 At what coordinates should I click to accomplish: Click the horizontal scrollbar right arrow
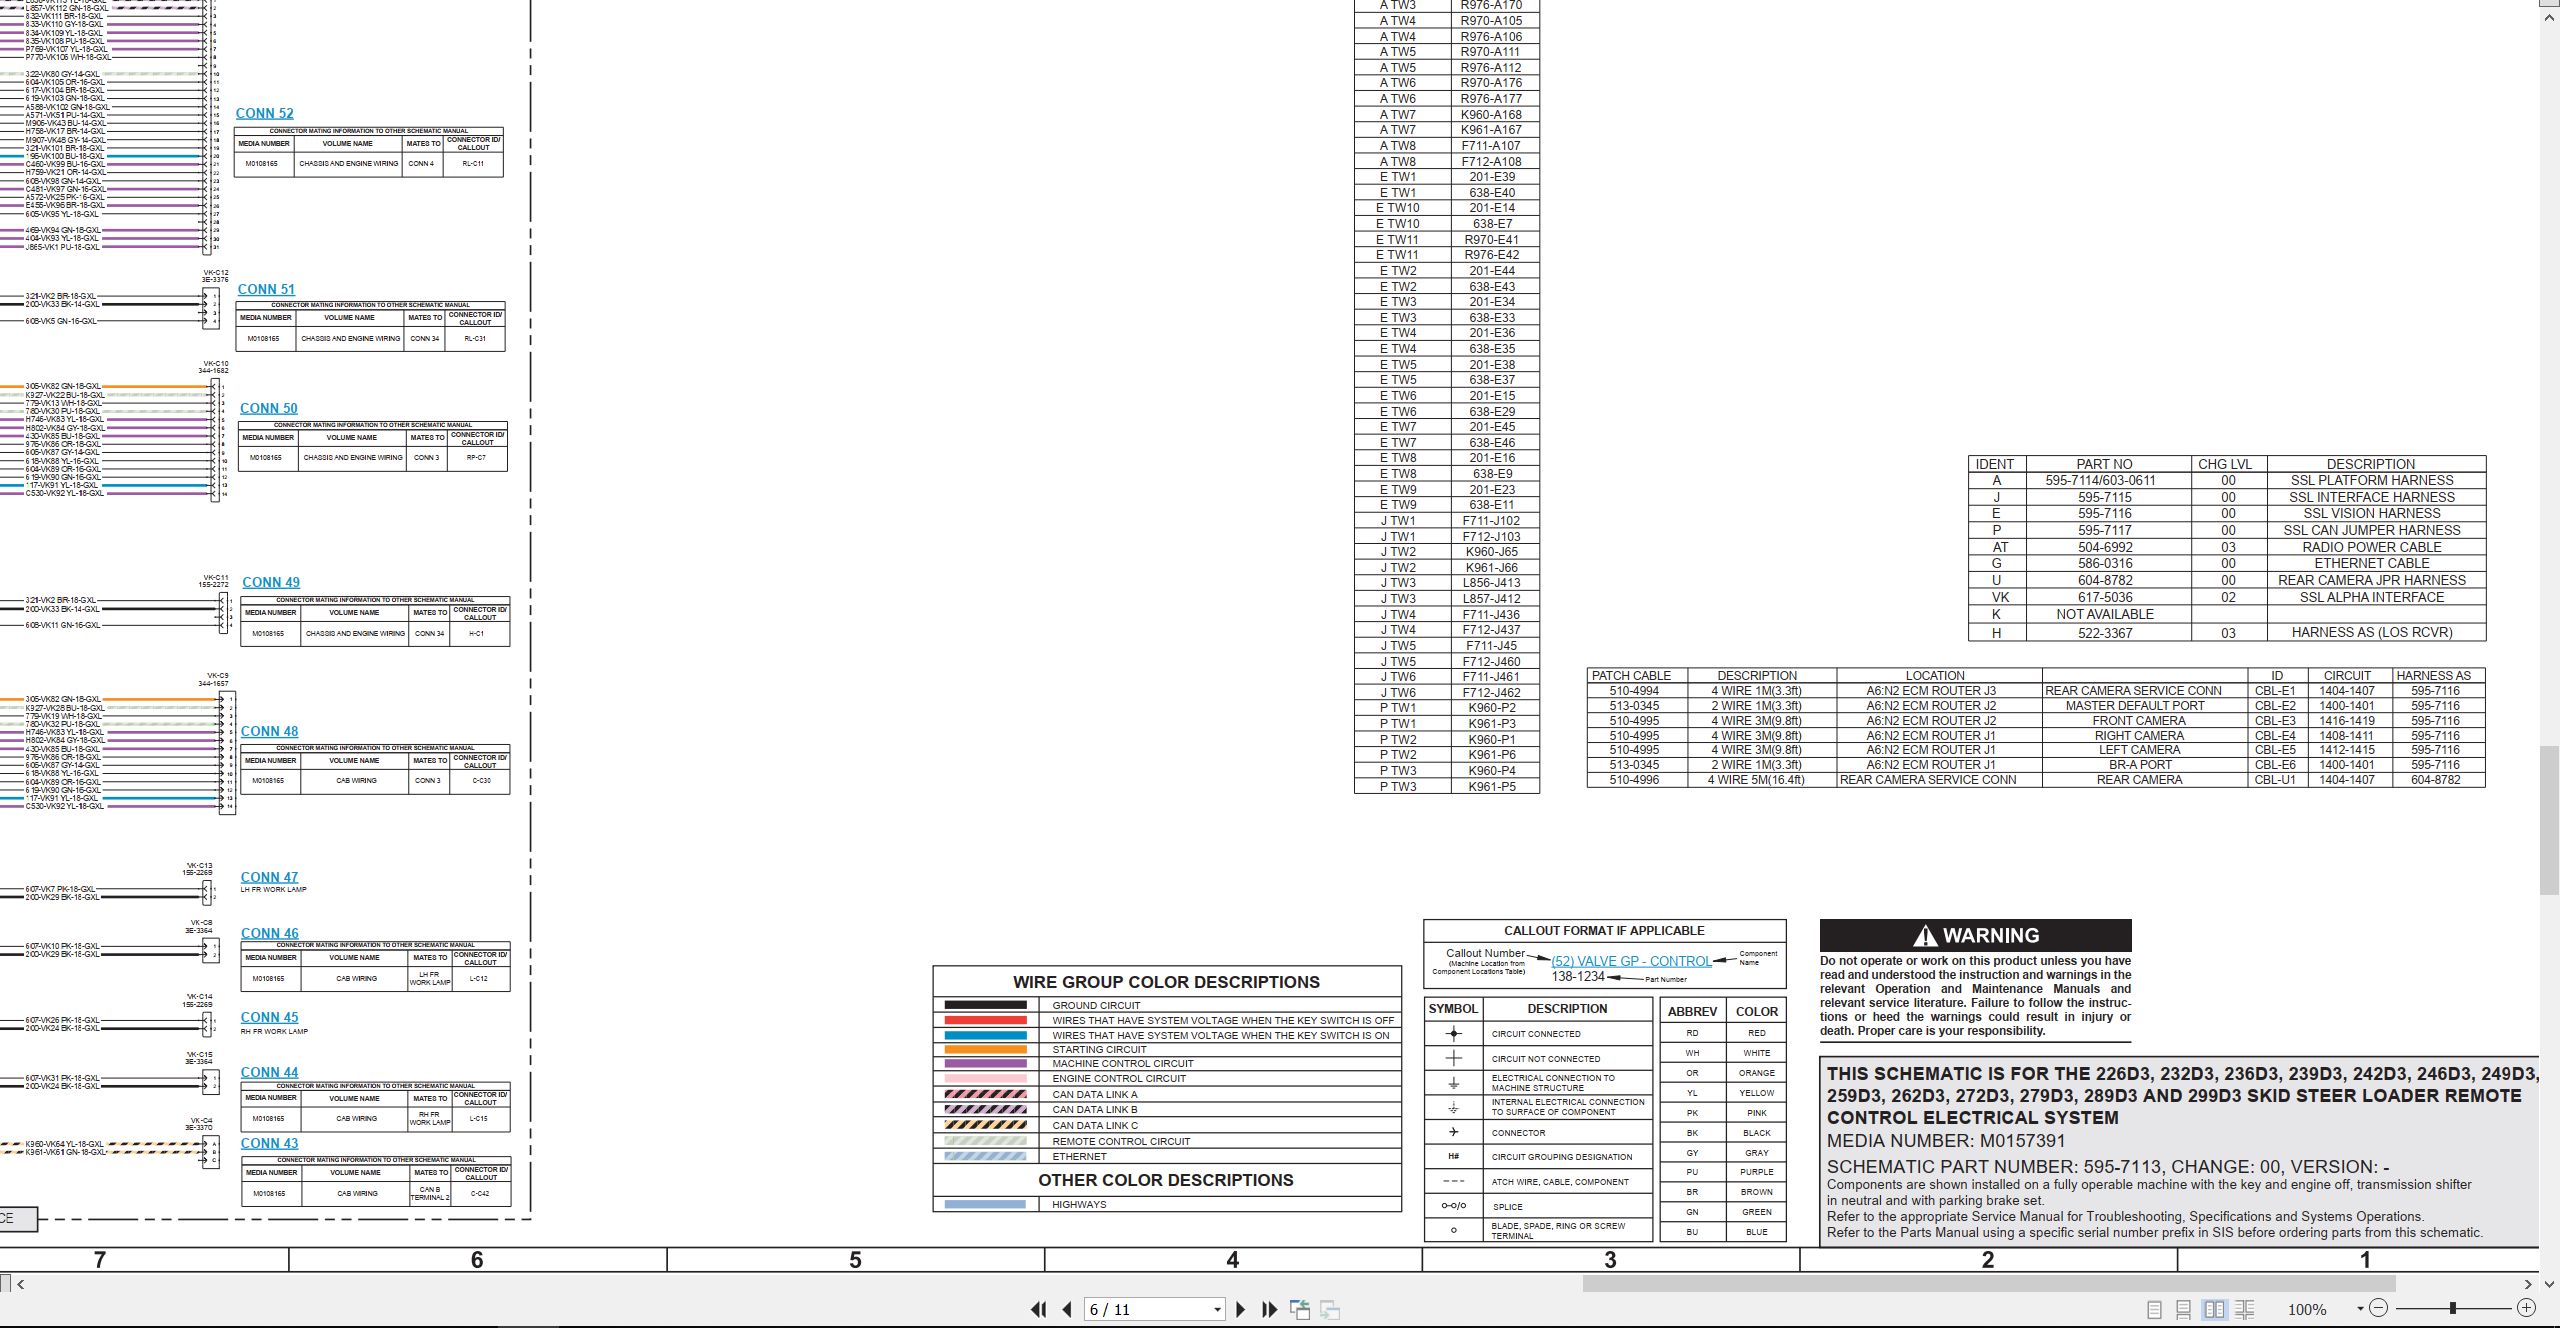pyautogui.click(x=2528, y=1284)
